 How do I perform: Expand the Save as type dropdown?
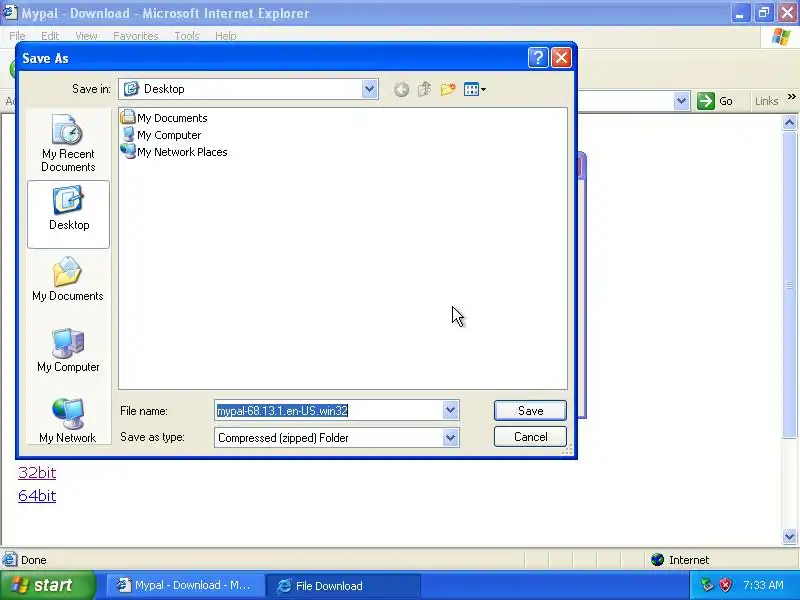(x=450, y=437)
